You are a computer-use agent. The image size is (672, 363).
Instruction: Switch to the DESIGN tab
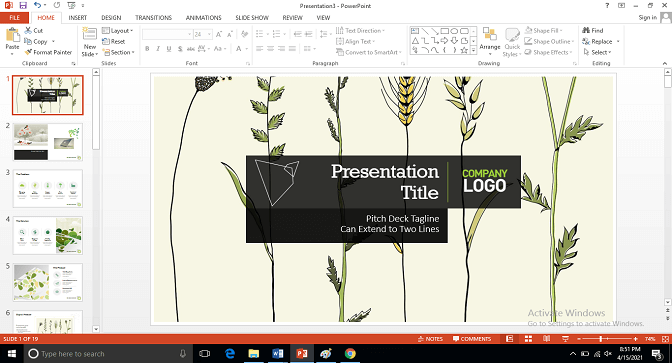[111, 18]
